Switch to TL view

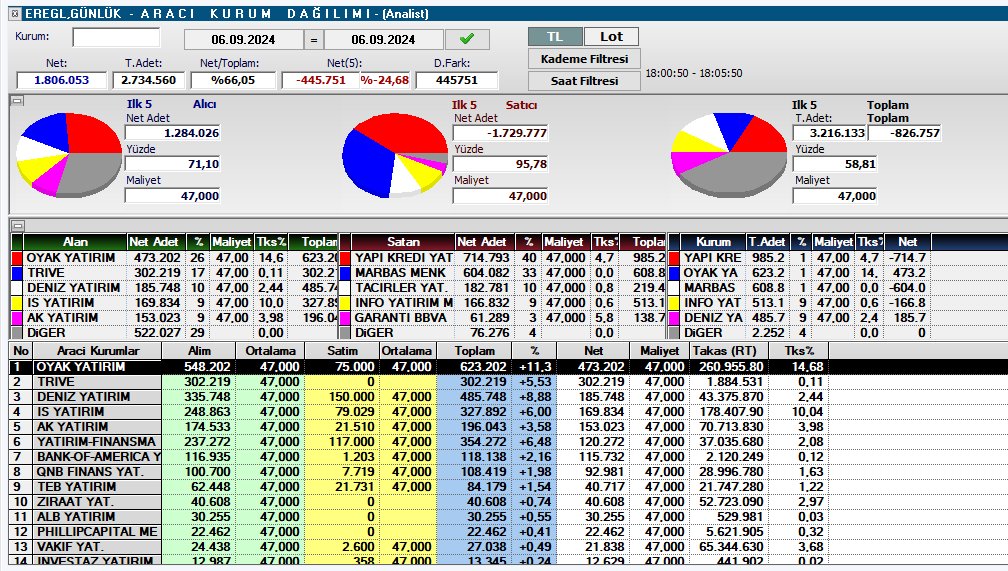point(555,37)
